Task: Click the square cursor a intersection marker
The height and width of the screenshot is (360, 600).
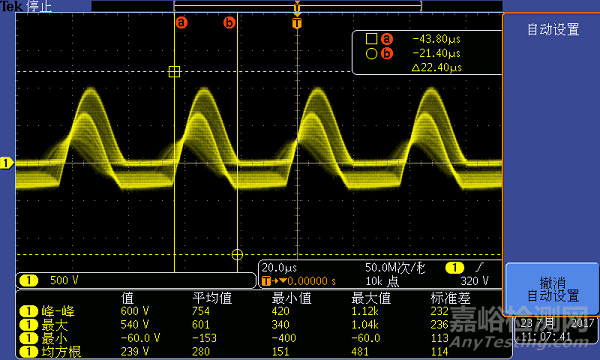Action: 174,72
